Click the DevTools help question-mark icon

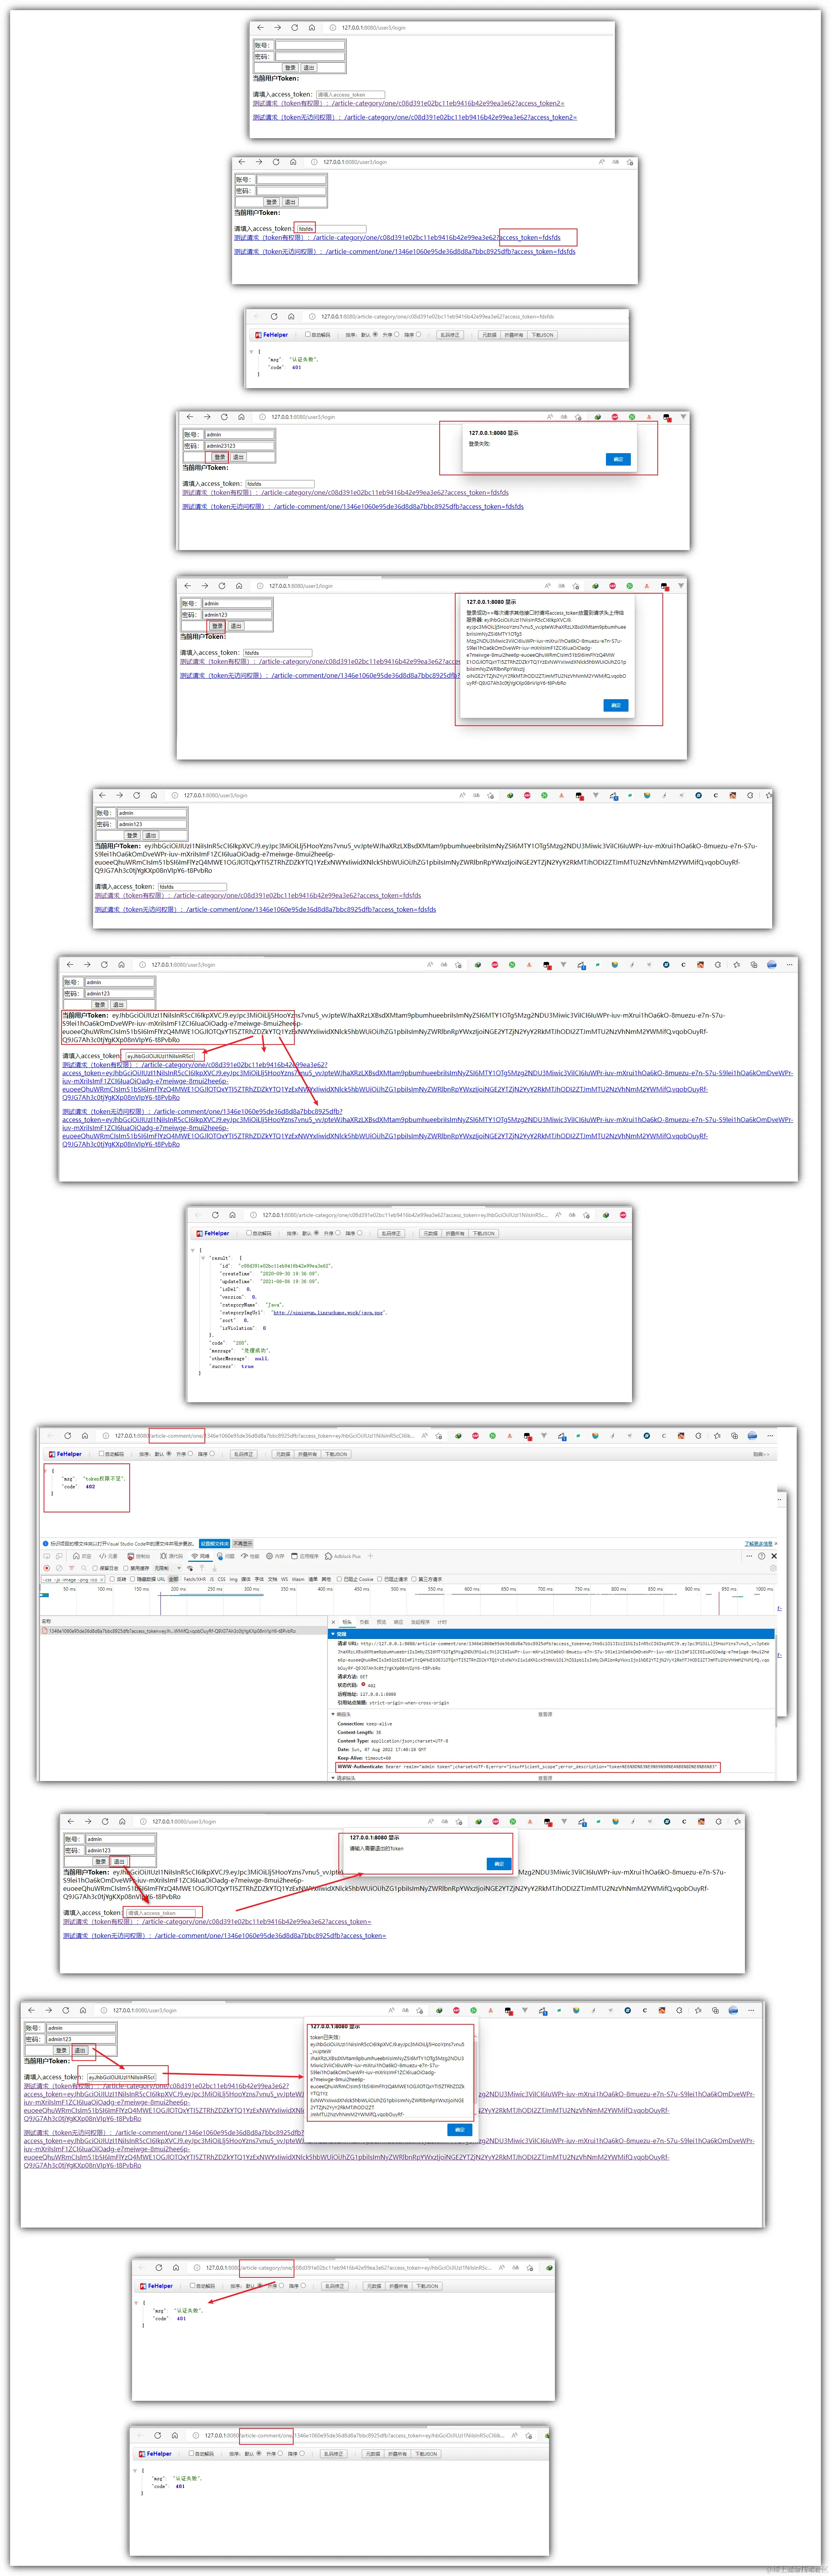762,1556
